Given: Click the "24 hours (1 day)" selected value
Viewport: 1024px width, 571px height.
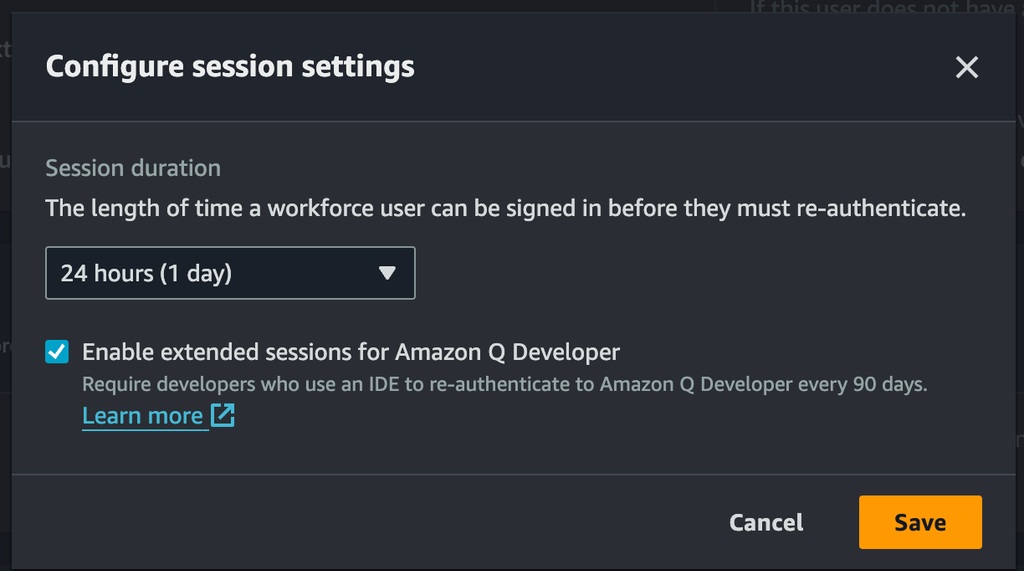Looking at the screenshot, I should tap(146, 273).
